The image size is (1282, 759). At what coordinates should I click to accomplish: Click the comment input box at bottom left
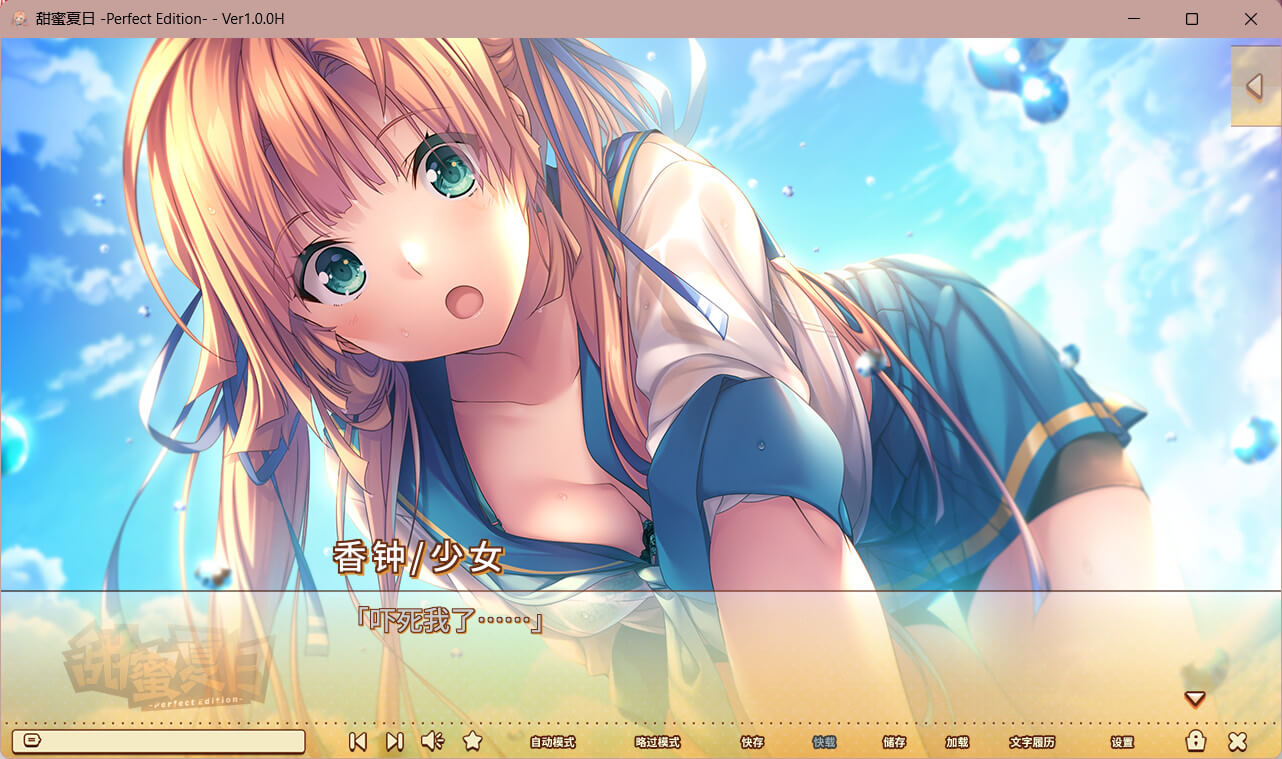coord(170,741)
